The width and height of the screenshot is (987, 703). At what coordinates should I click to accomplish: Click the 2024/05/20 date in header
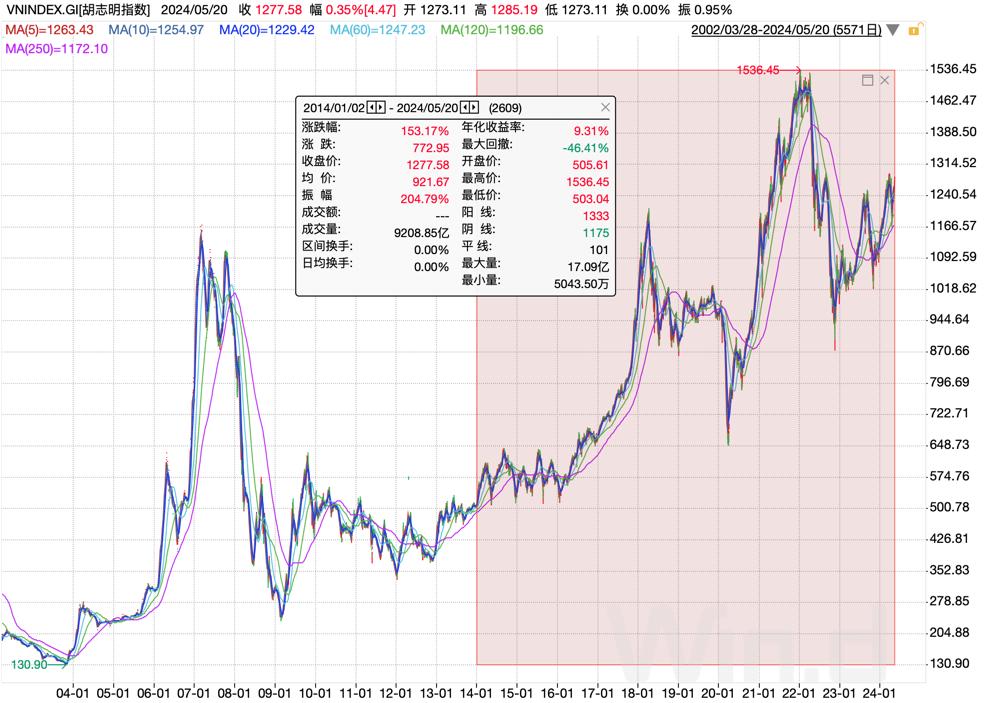pyautogui.click(x=194, y=10)
